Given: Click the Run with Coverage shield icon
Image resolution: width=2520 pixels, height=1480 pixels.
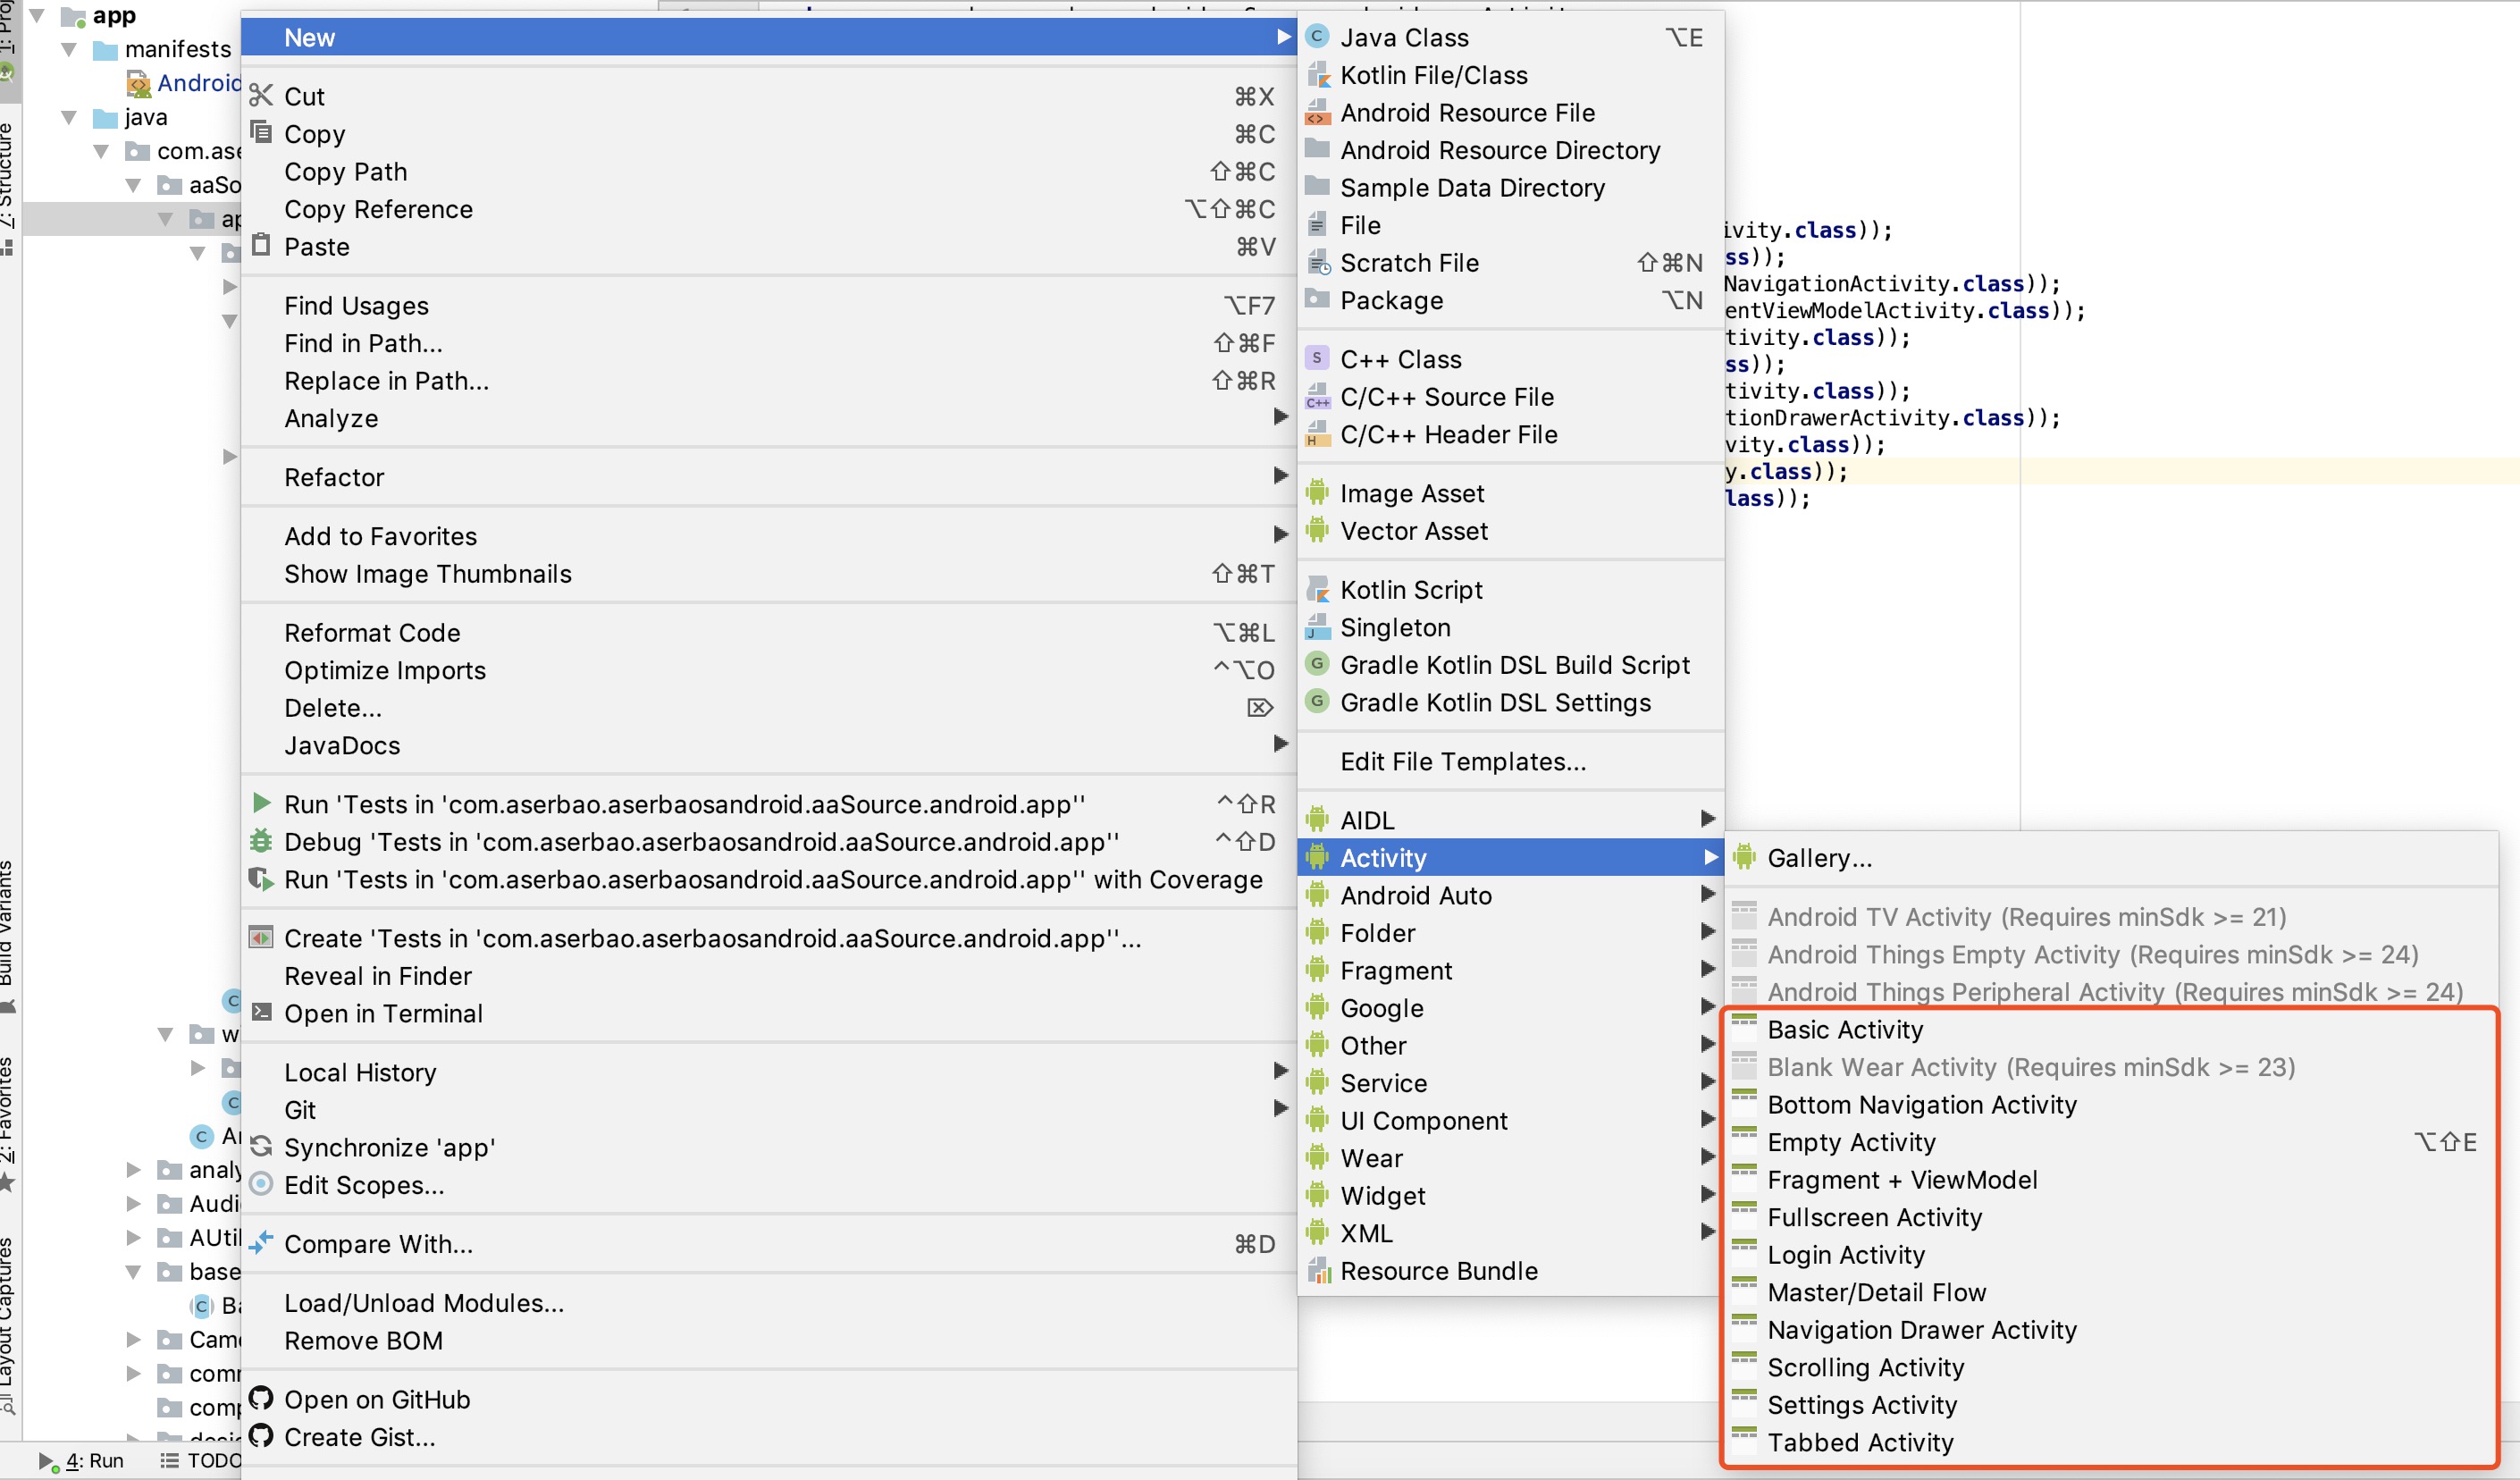Looking at the screenshot, I should tap(261, 878).
